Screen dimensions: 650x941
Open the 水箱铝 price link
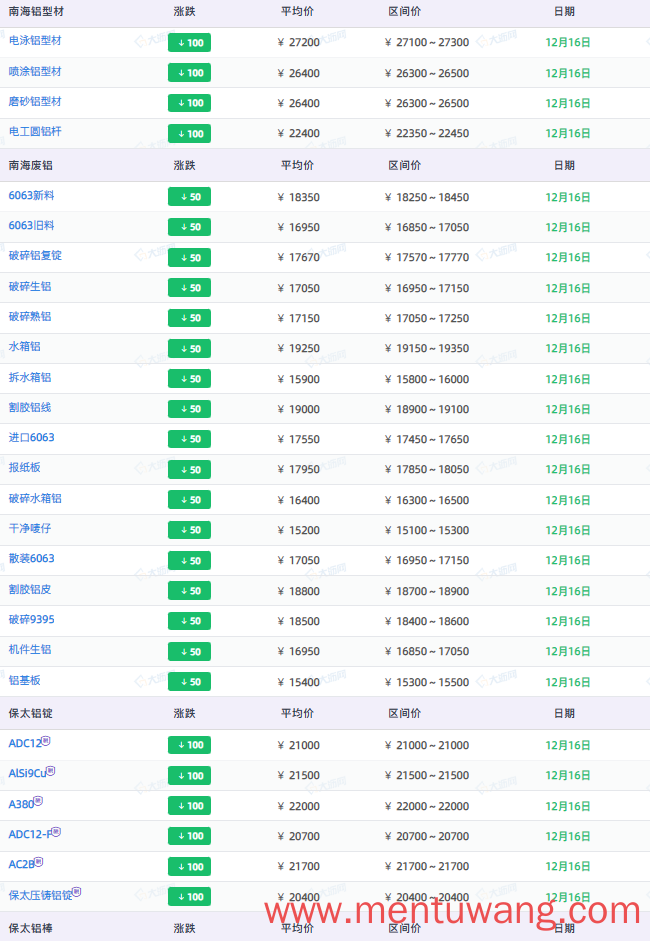[25, 346]
